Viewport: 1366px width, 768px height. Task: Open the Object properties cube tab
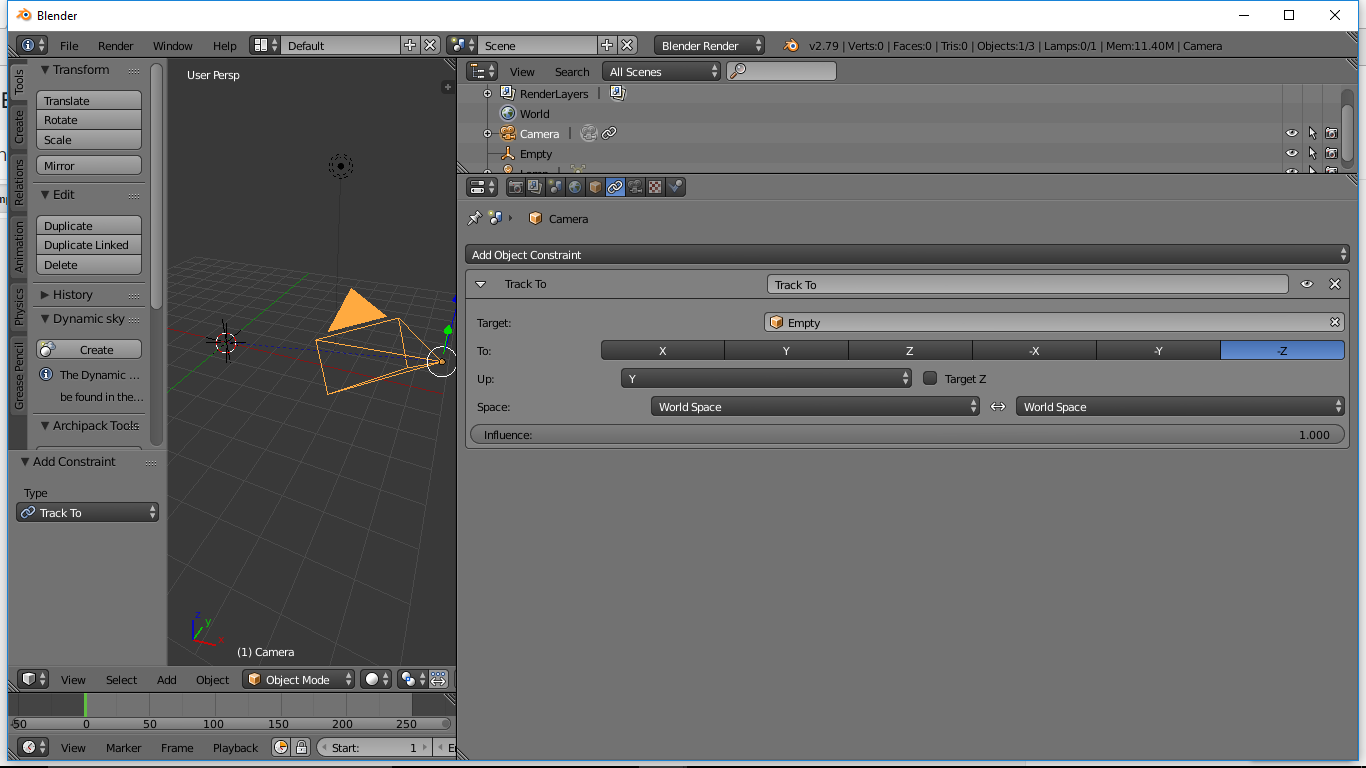click(x=595, y=187)
